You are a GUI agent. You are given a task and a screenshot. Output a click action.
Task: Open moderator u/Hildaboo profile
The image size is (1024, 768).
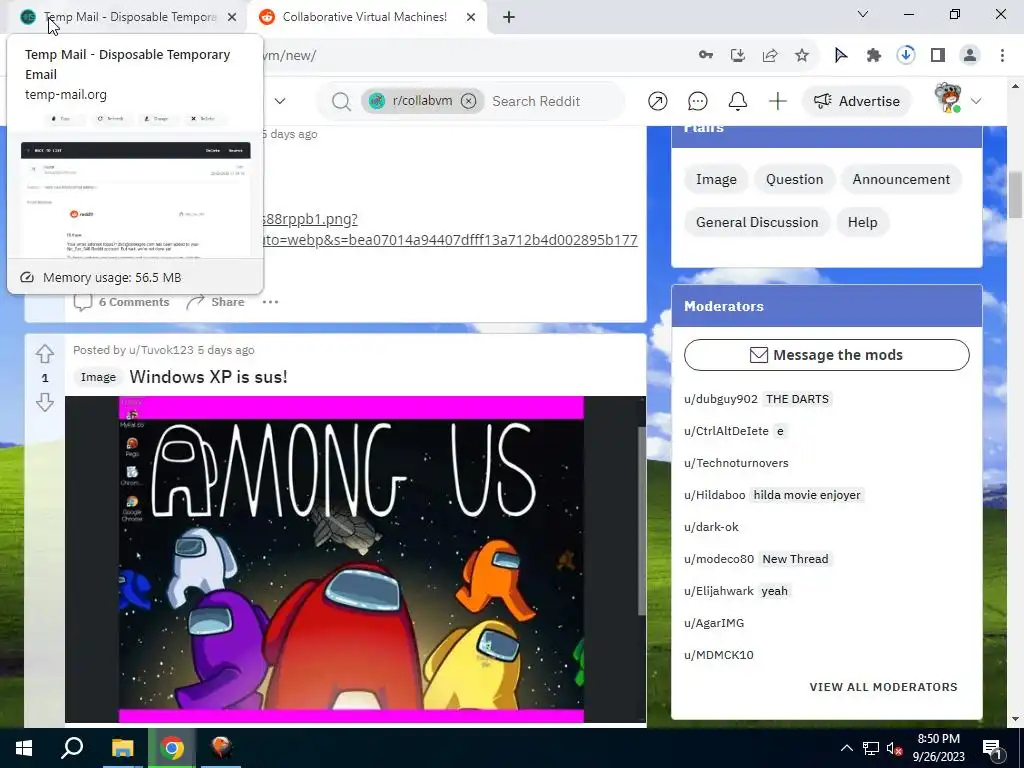[x=714, y=495]
